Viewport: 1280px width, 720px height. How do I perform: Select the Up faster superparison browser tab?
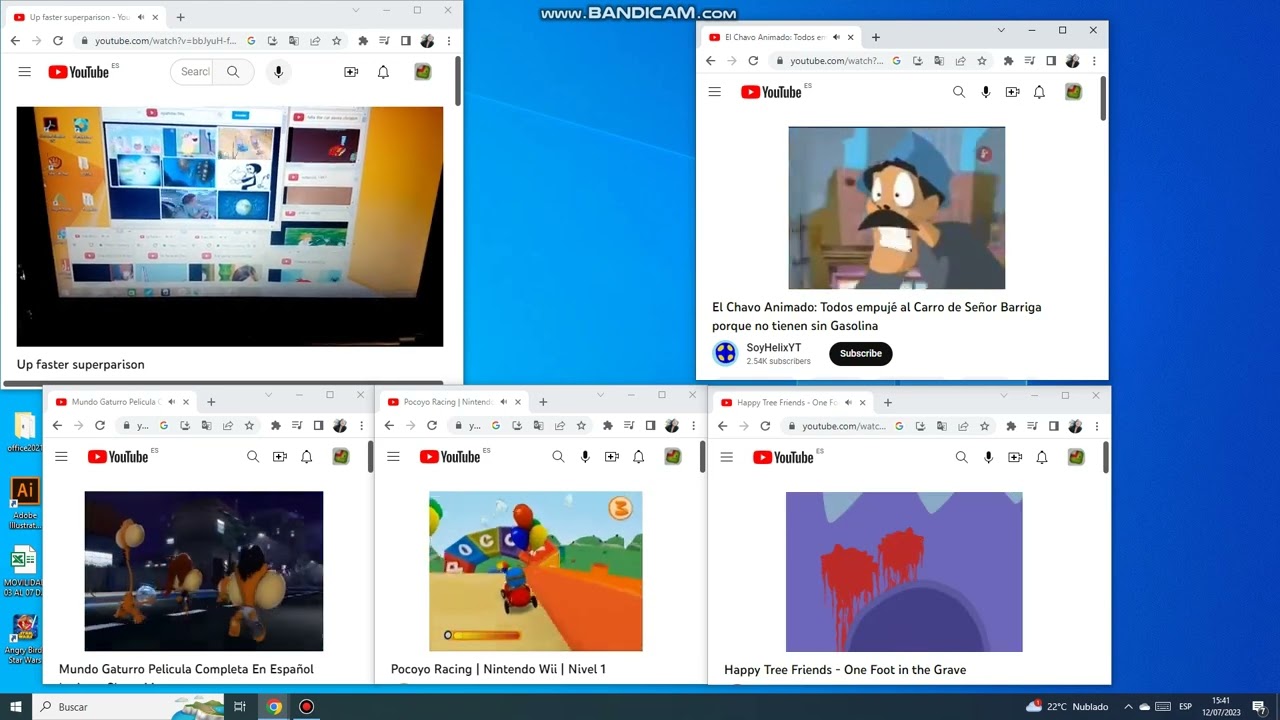pyautogui.click(x=86, y=17)
